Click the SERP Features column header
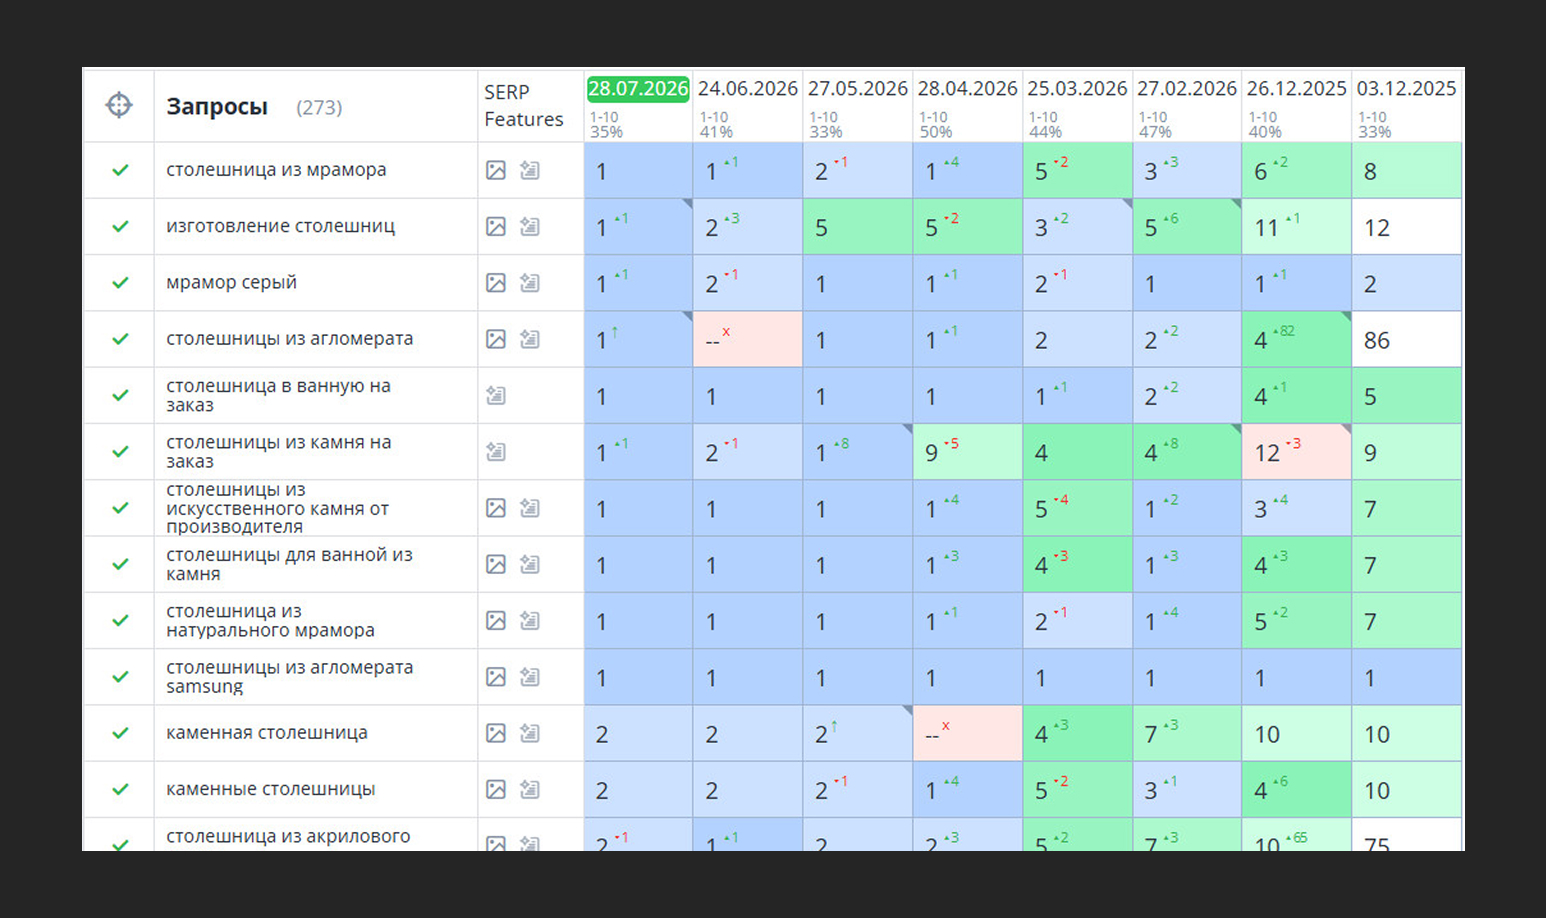This screenshot has width=1546, height=918. [523, 105]
